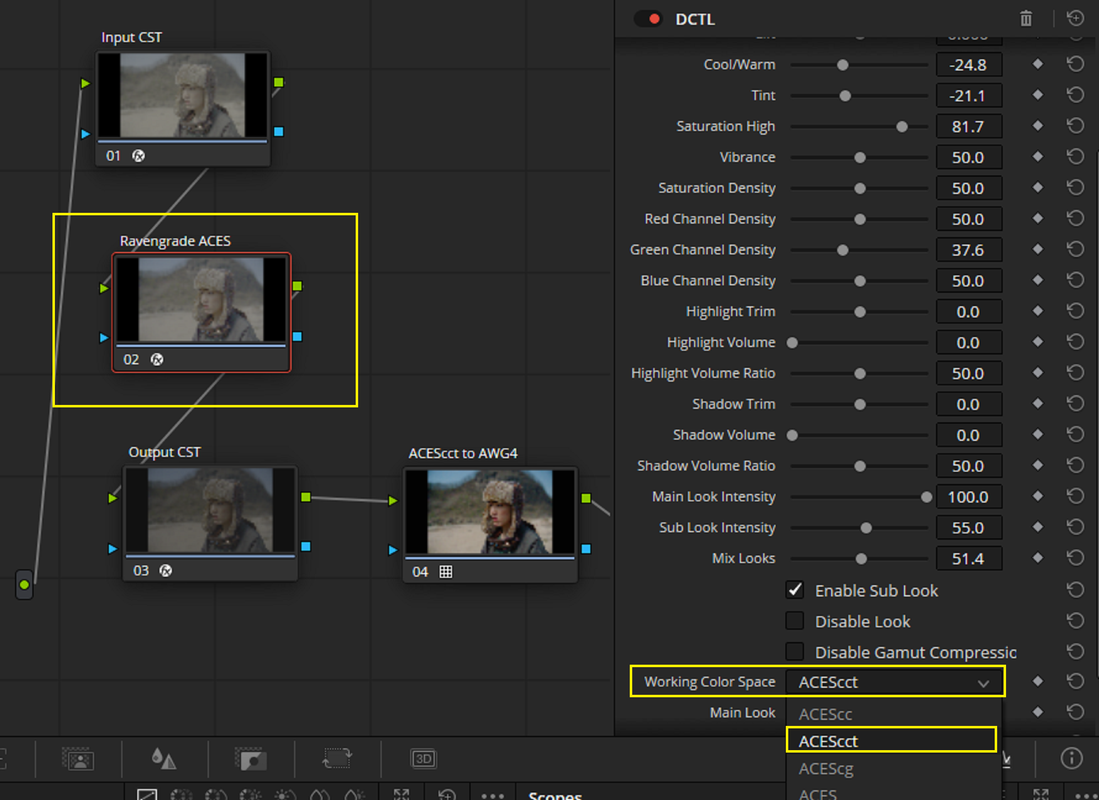Open the Key palette icon
The height and width of the screenshot is (800, 1099).
click(x=250, y=759)
